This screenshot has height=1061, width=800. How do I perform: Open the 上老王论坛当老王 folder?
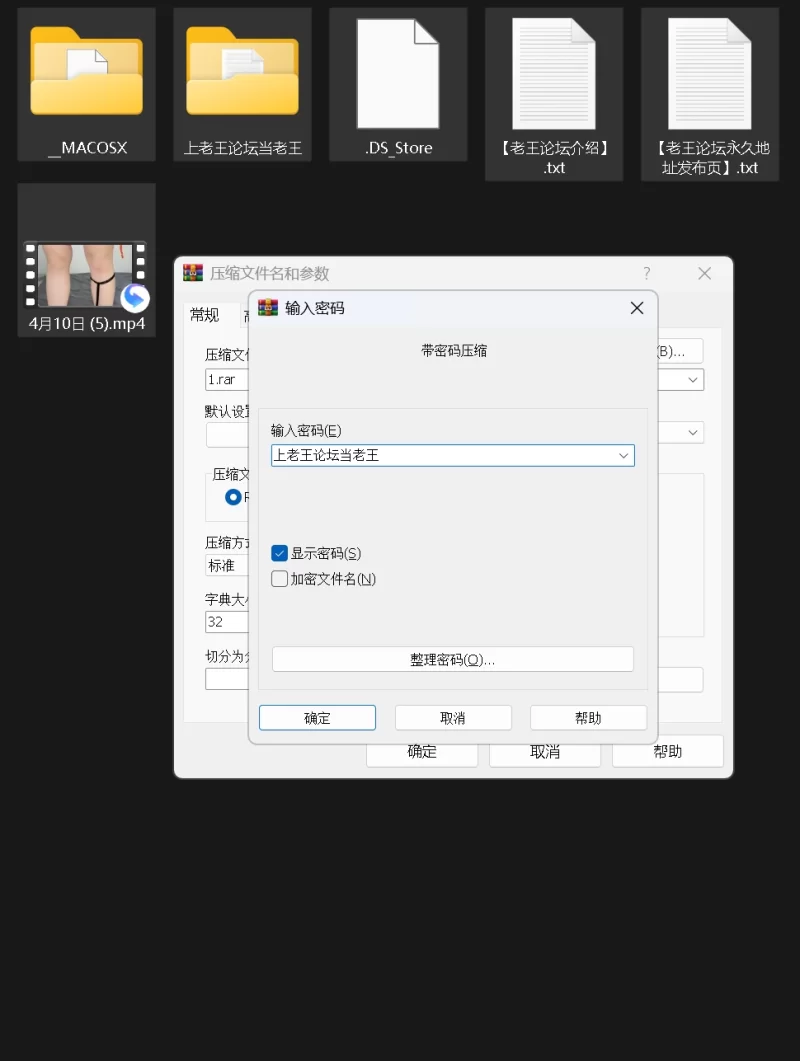point(242,72)
